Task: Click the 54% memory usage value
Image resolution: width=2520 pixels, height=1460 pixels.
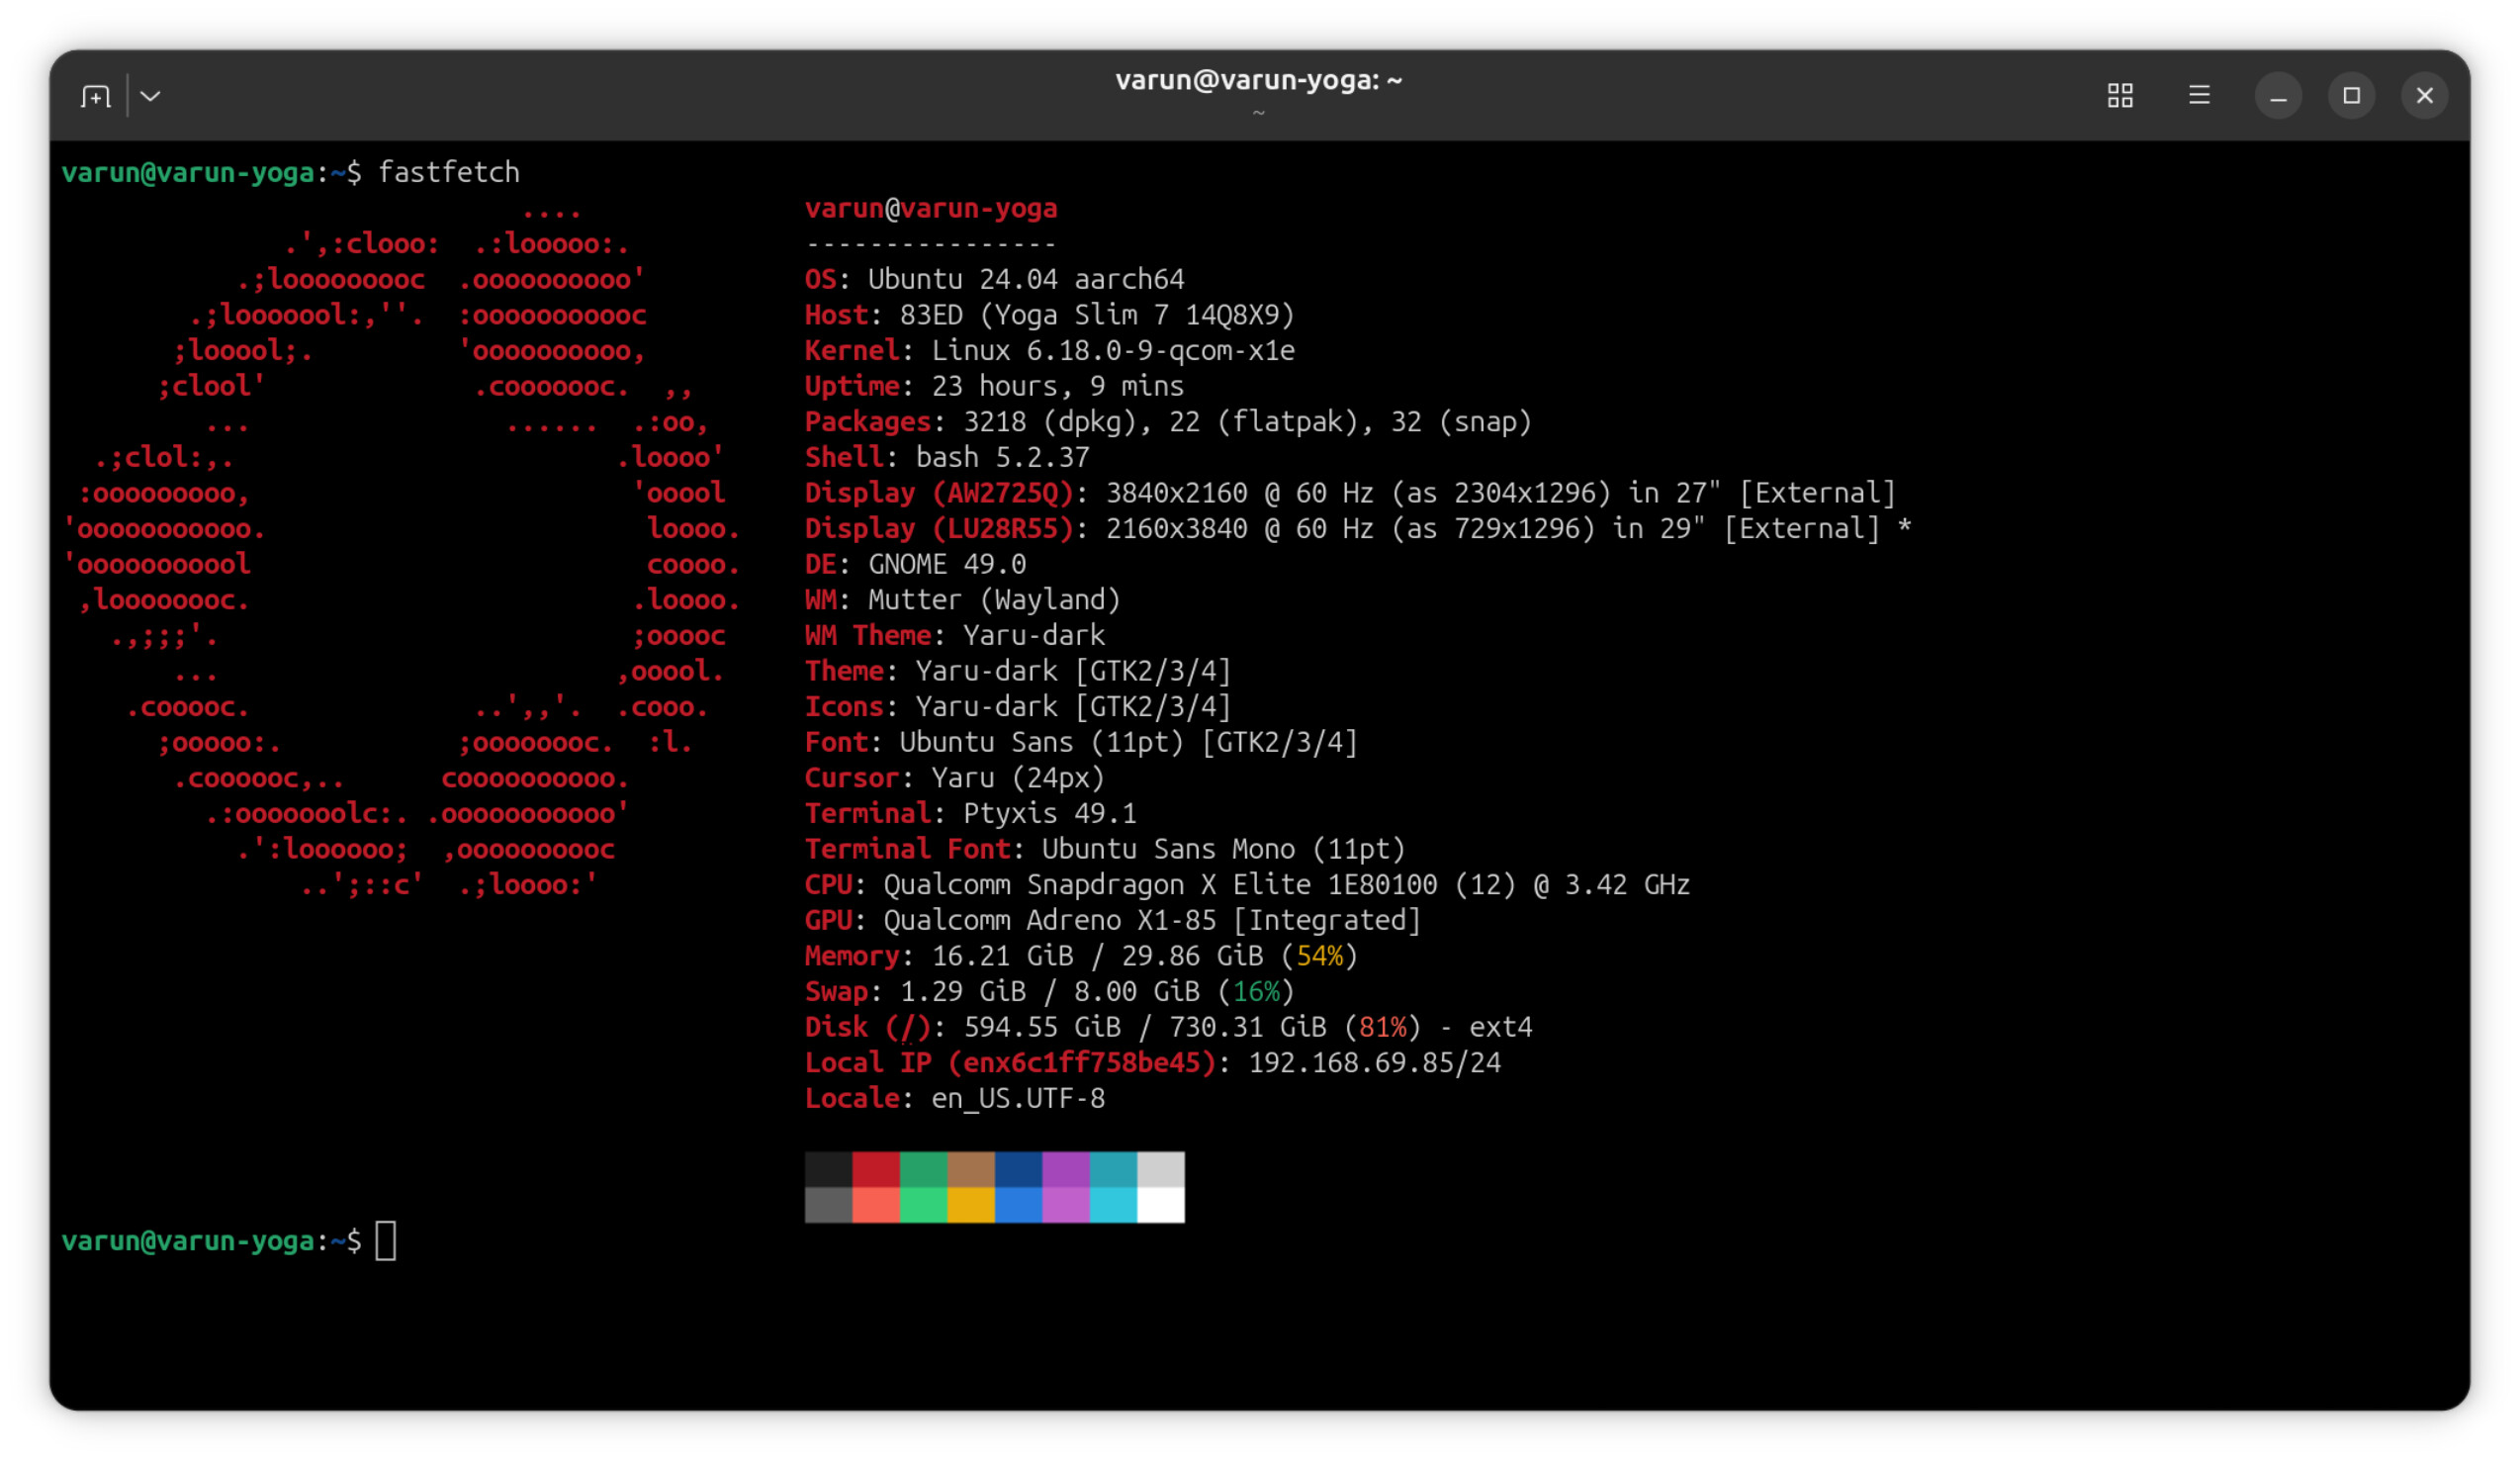Action: coord(1319,955)
